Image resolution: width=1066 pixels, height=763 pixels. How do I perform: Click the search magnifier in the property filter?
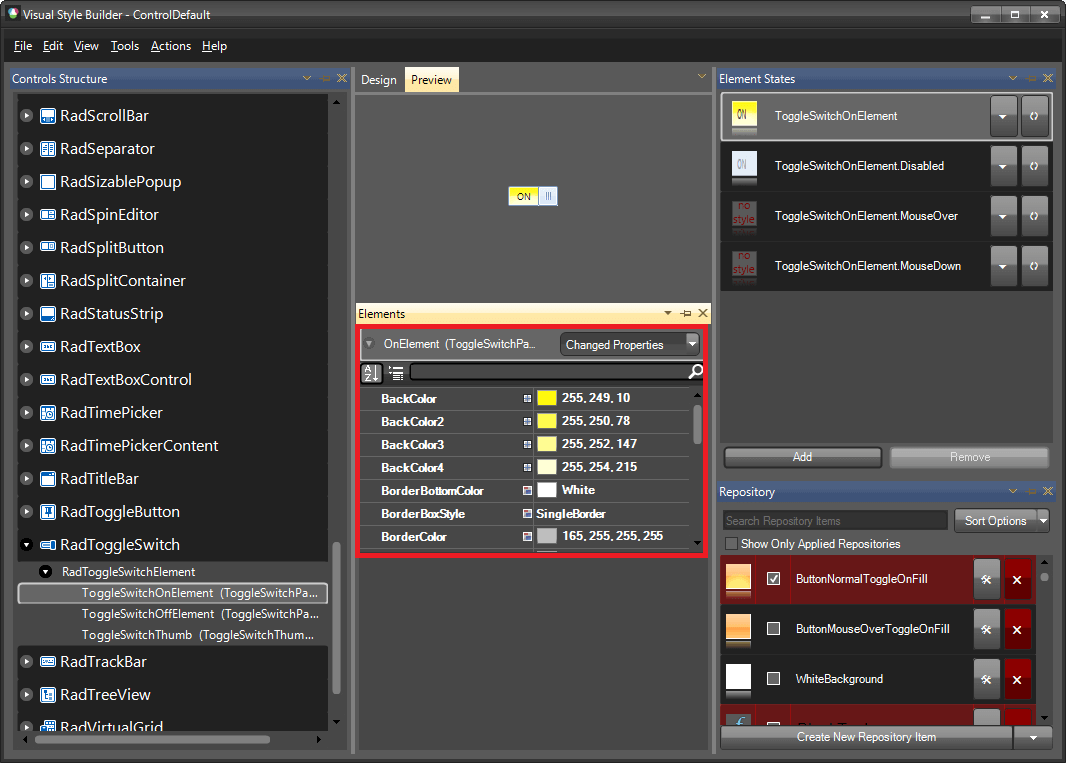click(697, 373)
